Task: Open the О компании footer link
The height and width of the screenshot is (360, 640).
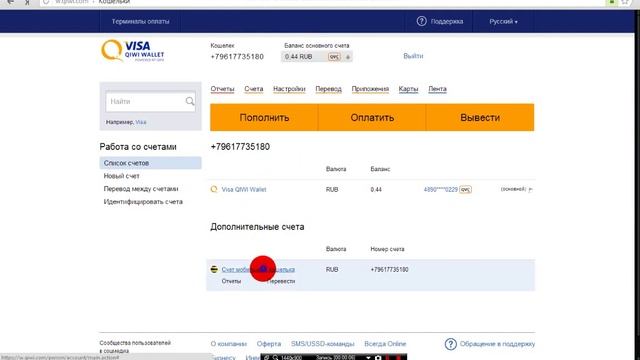Action: tap(229, 344)
